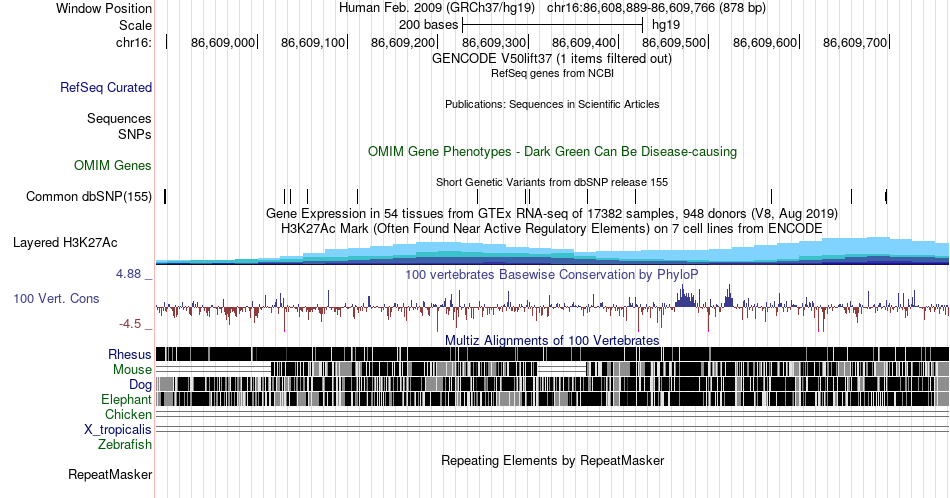Viewport: 950px width, 498px height.
Task: Click the PhyloP upper value 4.88
Action: (x=128, y=274)
